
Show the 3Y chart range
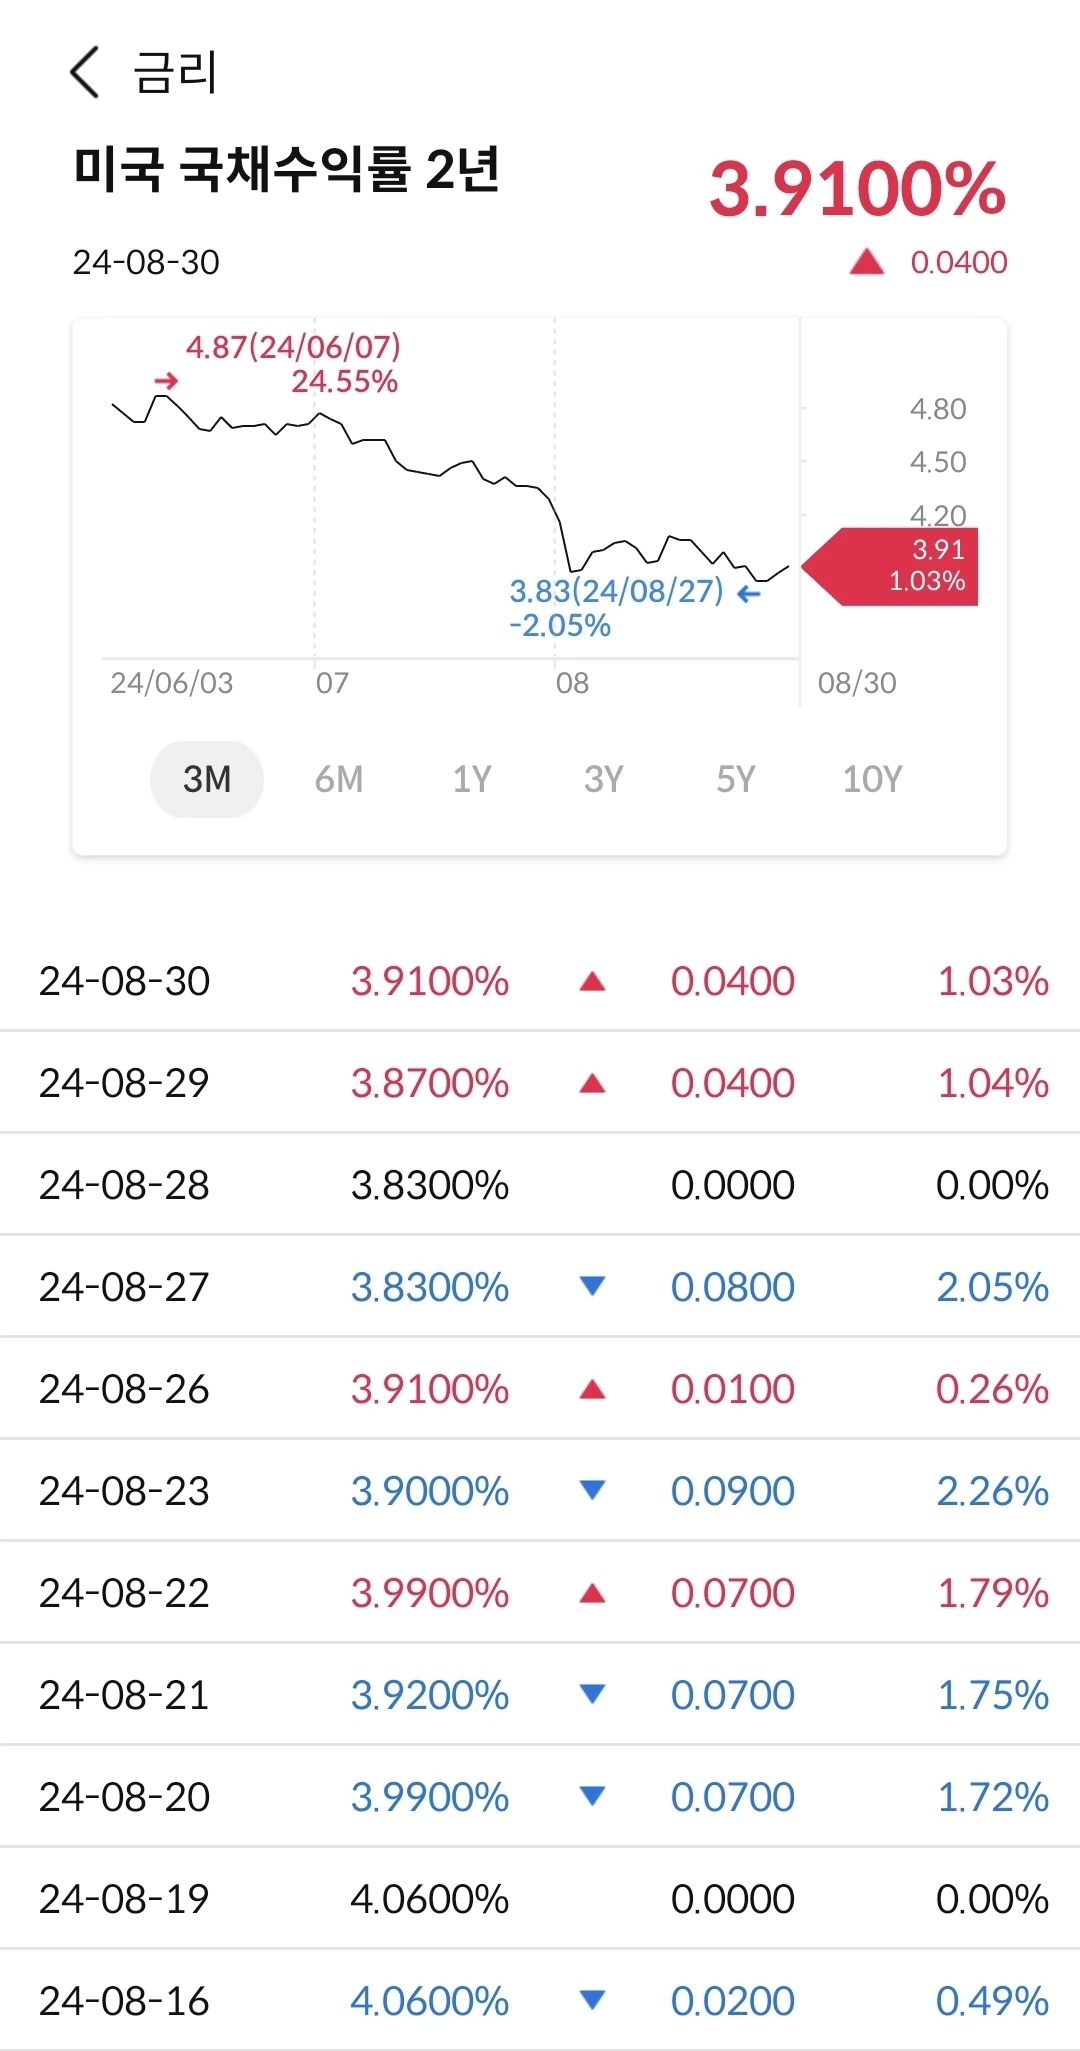tap(604, 779)
